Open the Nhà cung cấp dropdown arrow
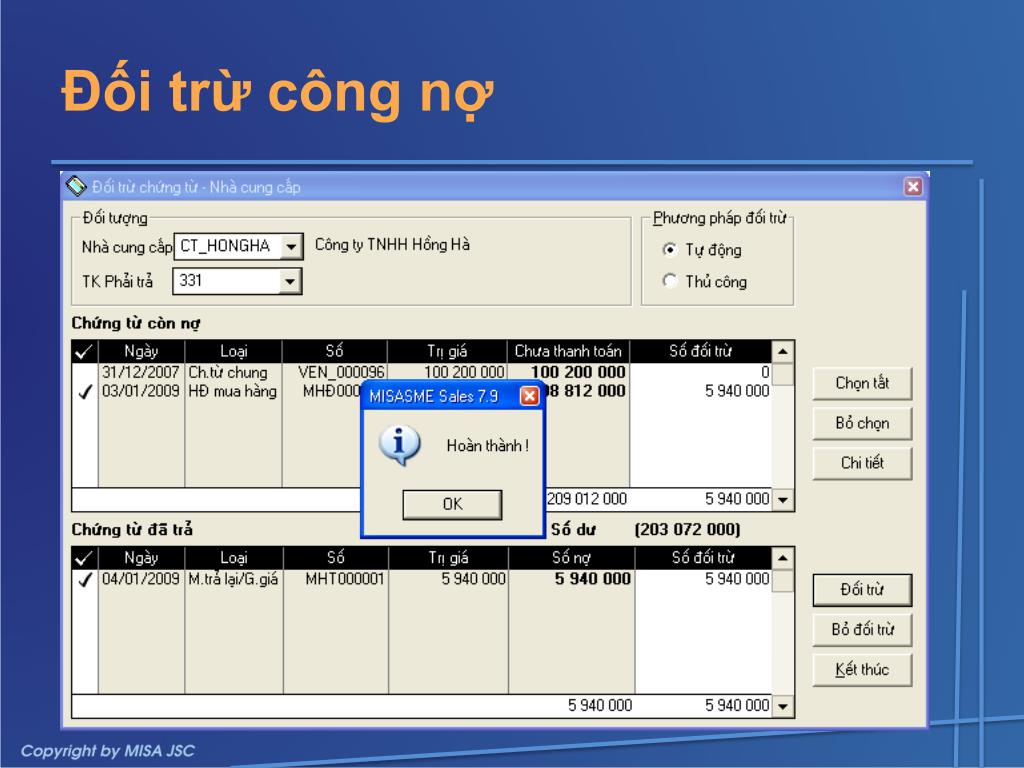Viewport: 1024px width, 768px height. [291, 247]
